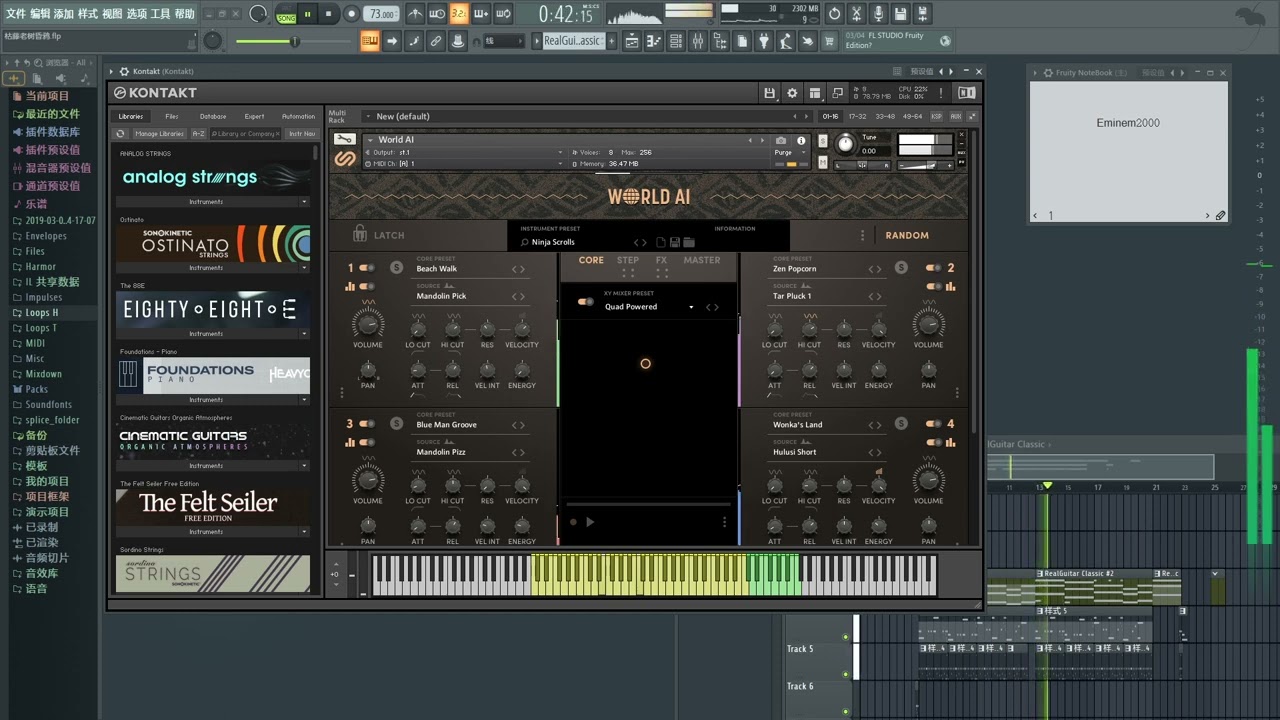Image resolution: width=1280 pixels, height=720 pixels.
Task: Select the Foundations Piano library banner
Action: [213, 375]
